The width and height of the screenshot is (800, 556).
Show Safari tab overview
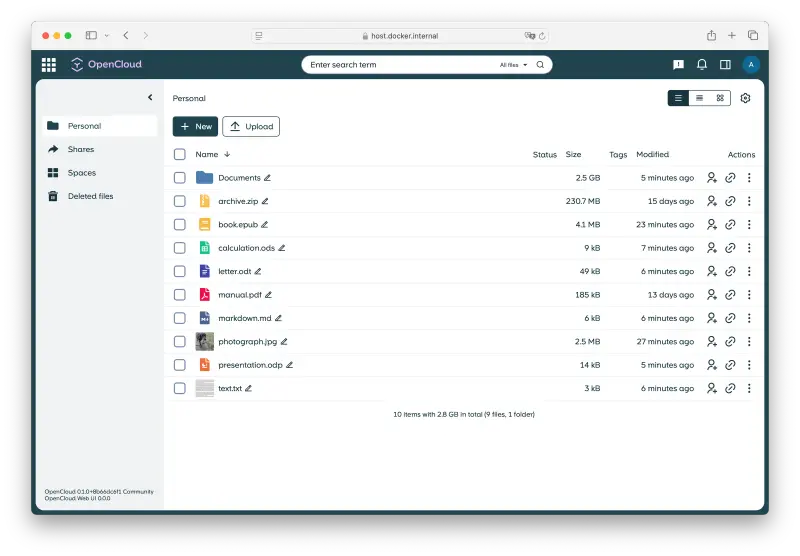click(x=753, y=35)
